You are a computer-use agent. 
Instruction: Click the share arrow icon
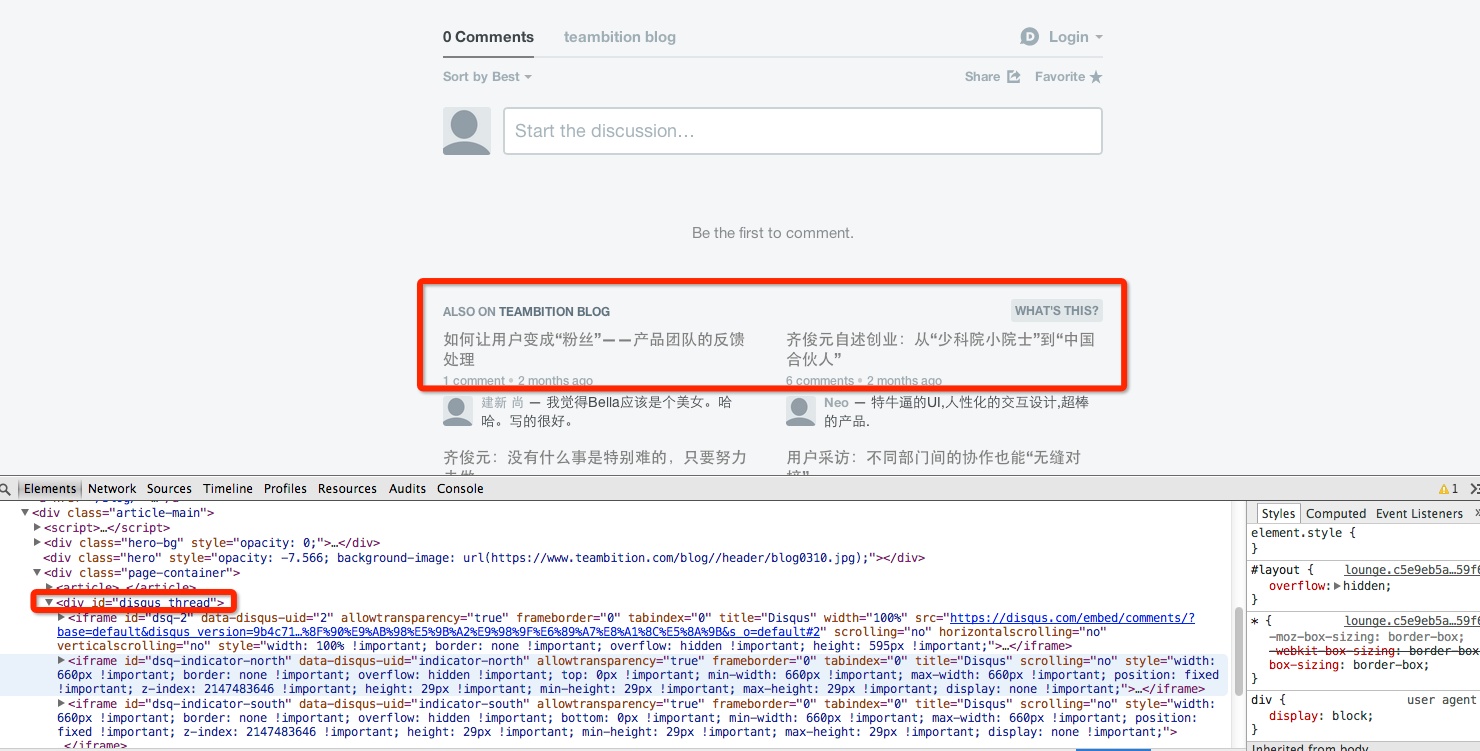click(x=1013, y=77)
